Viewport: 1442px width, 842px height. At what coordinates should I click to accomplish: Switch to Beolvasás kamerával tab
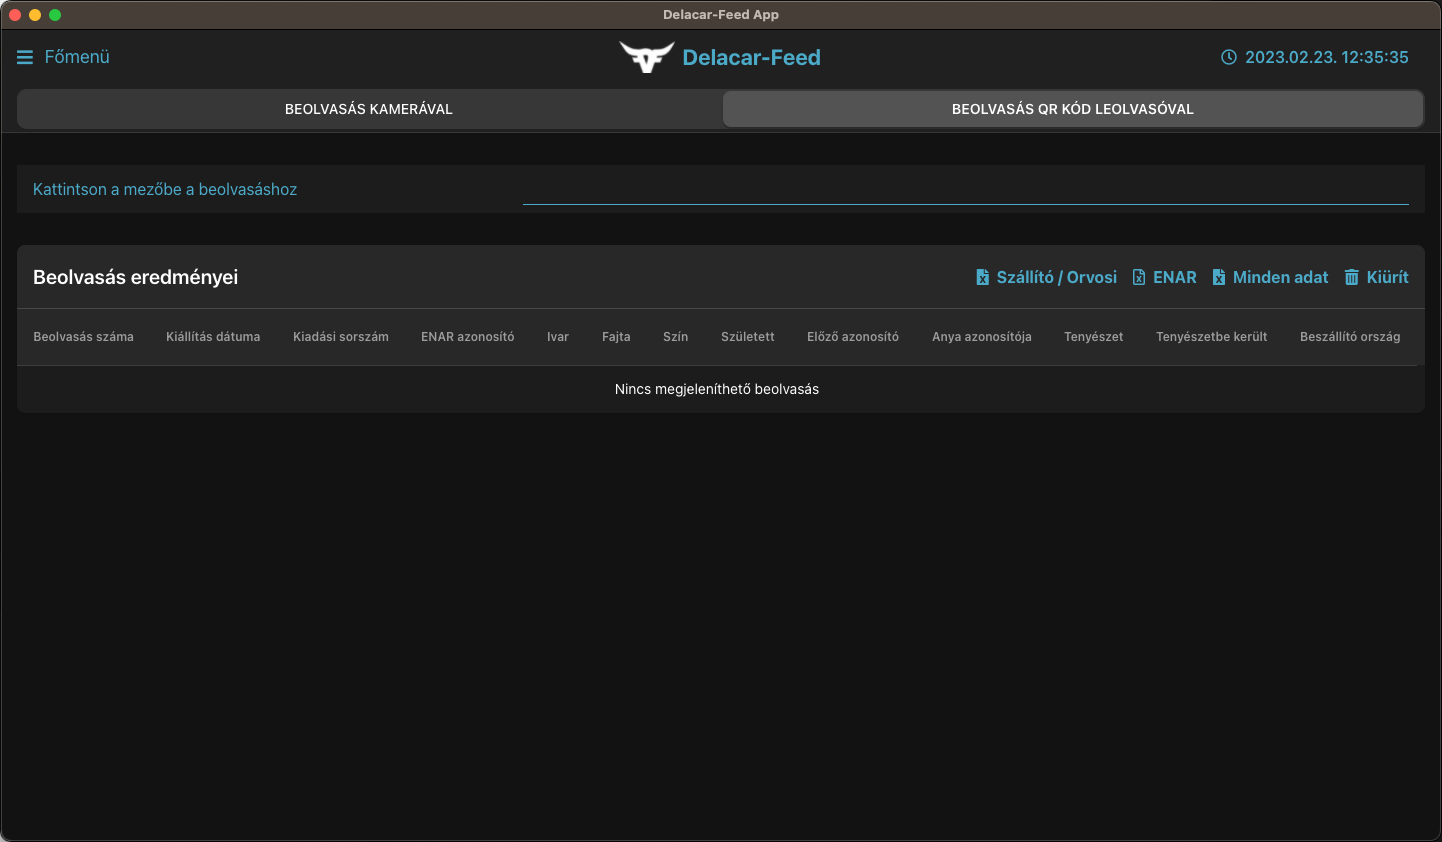point(369,109)
